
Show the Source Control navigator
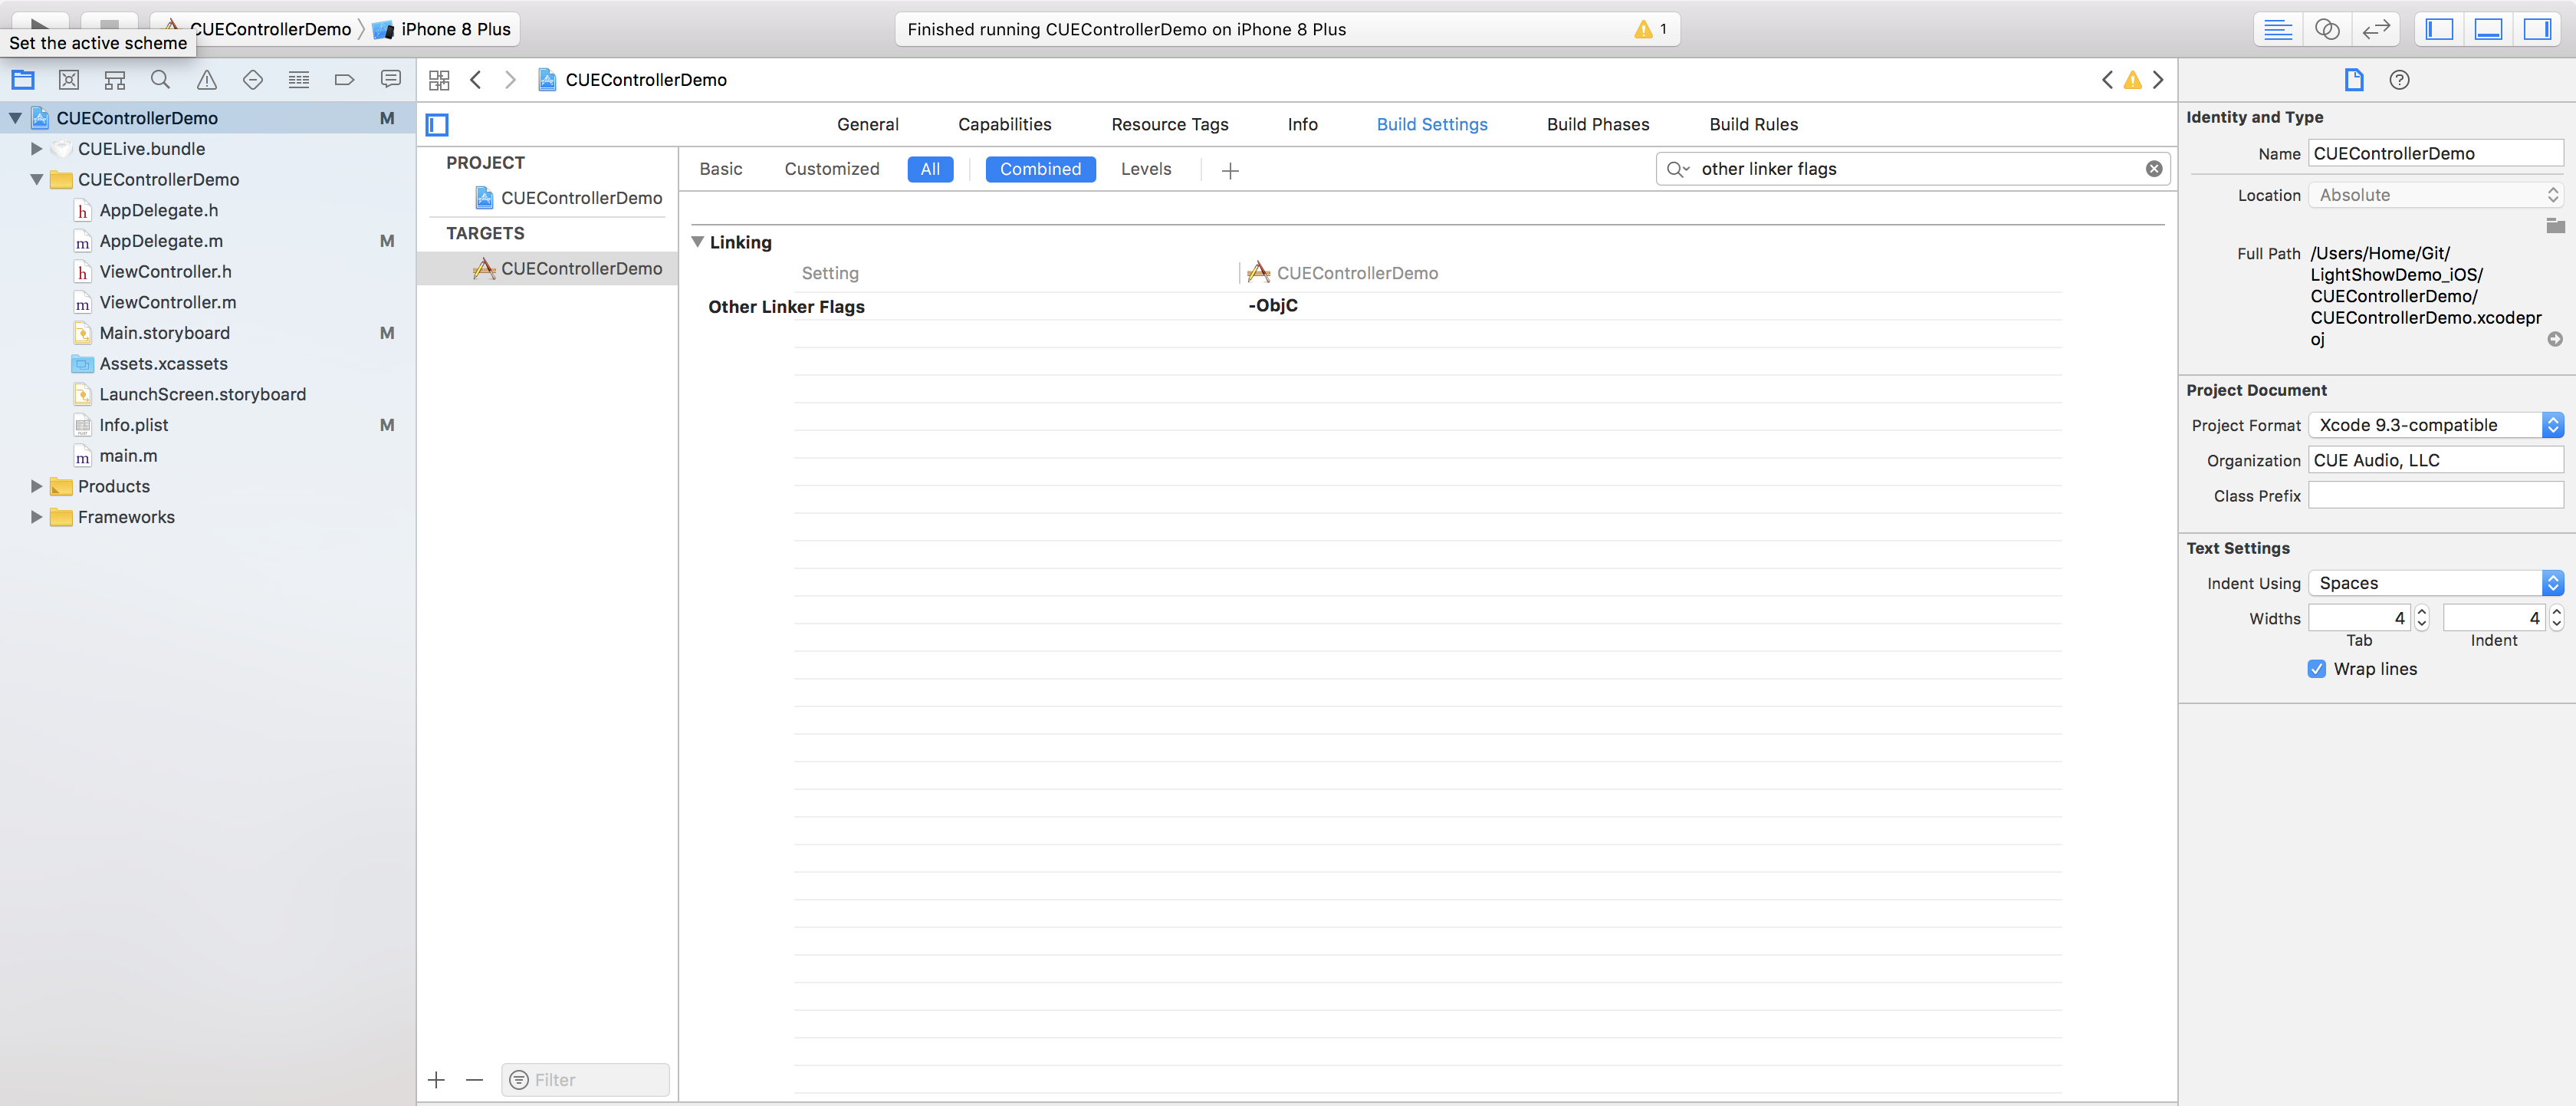[69, 80]
